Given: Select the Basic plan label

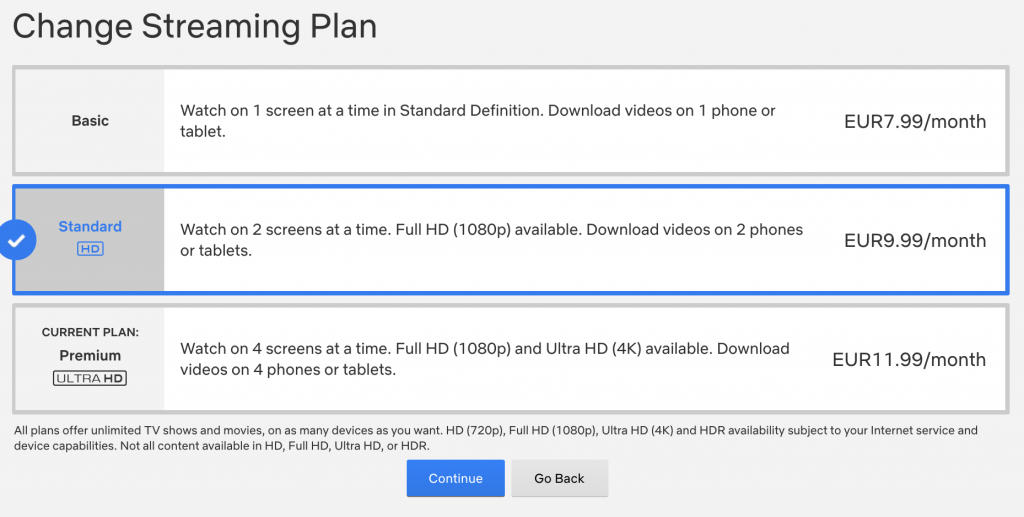Looking at the screenshot, I should tap(90, 121).
